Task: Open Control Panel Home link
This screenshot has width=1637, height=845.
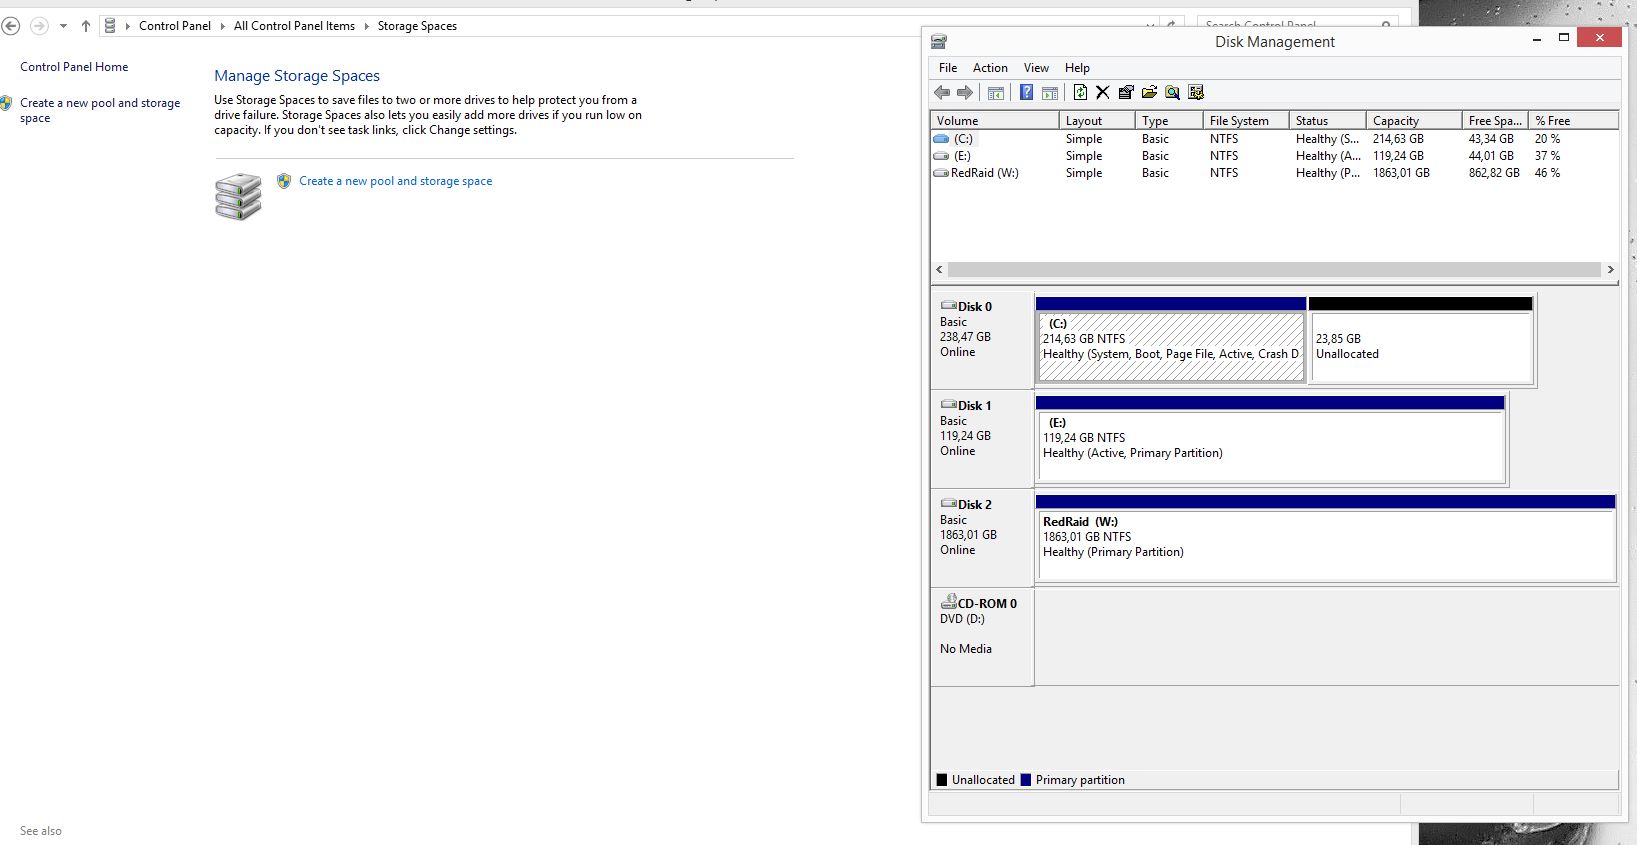Action: 74,67
